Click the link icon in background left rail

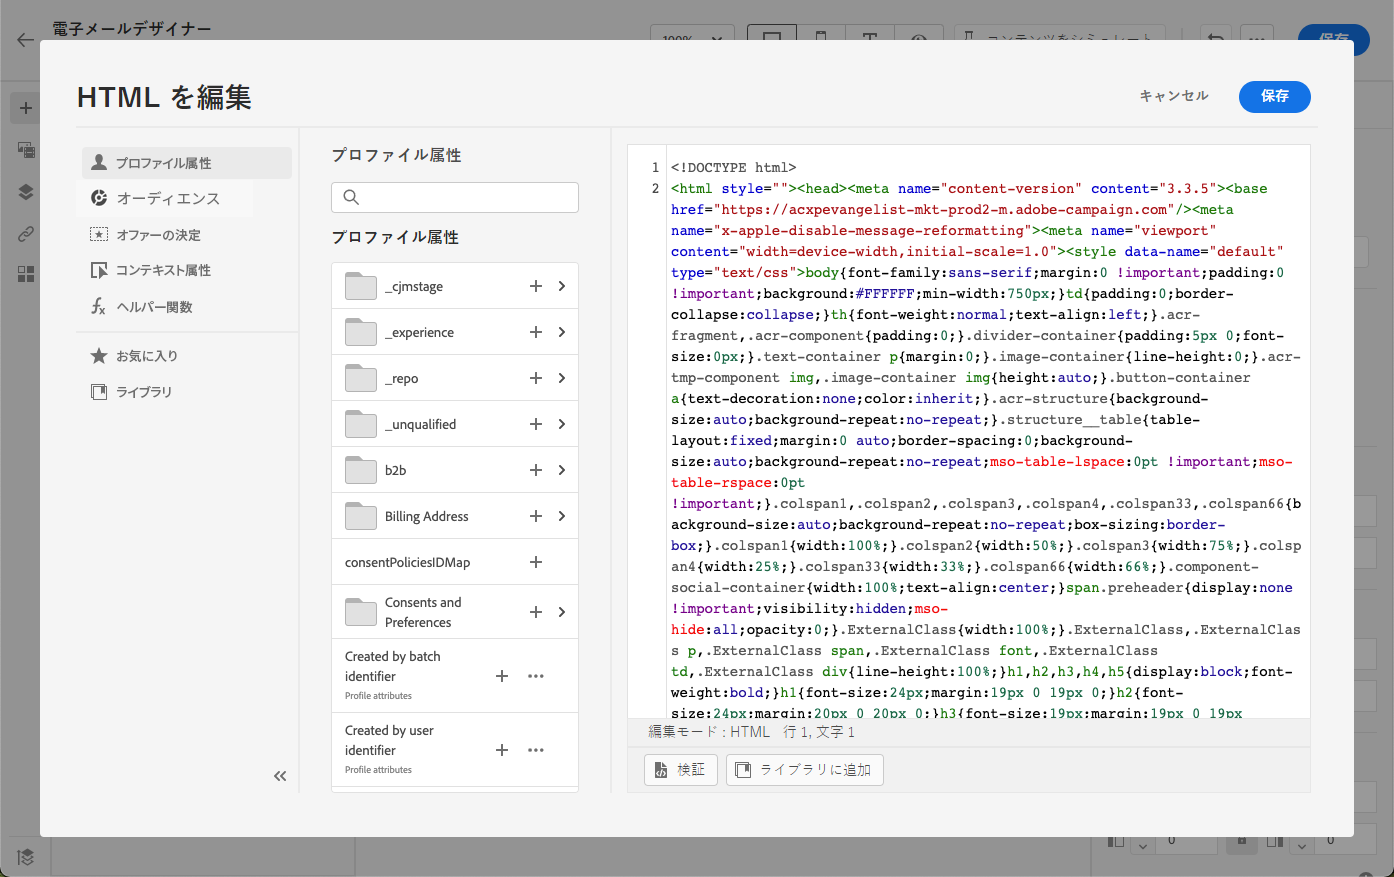point(26,234)
